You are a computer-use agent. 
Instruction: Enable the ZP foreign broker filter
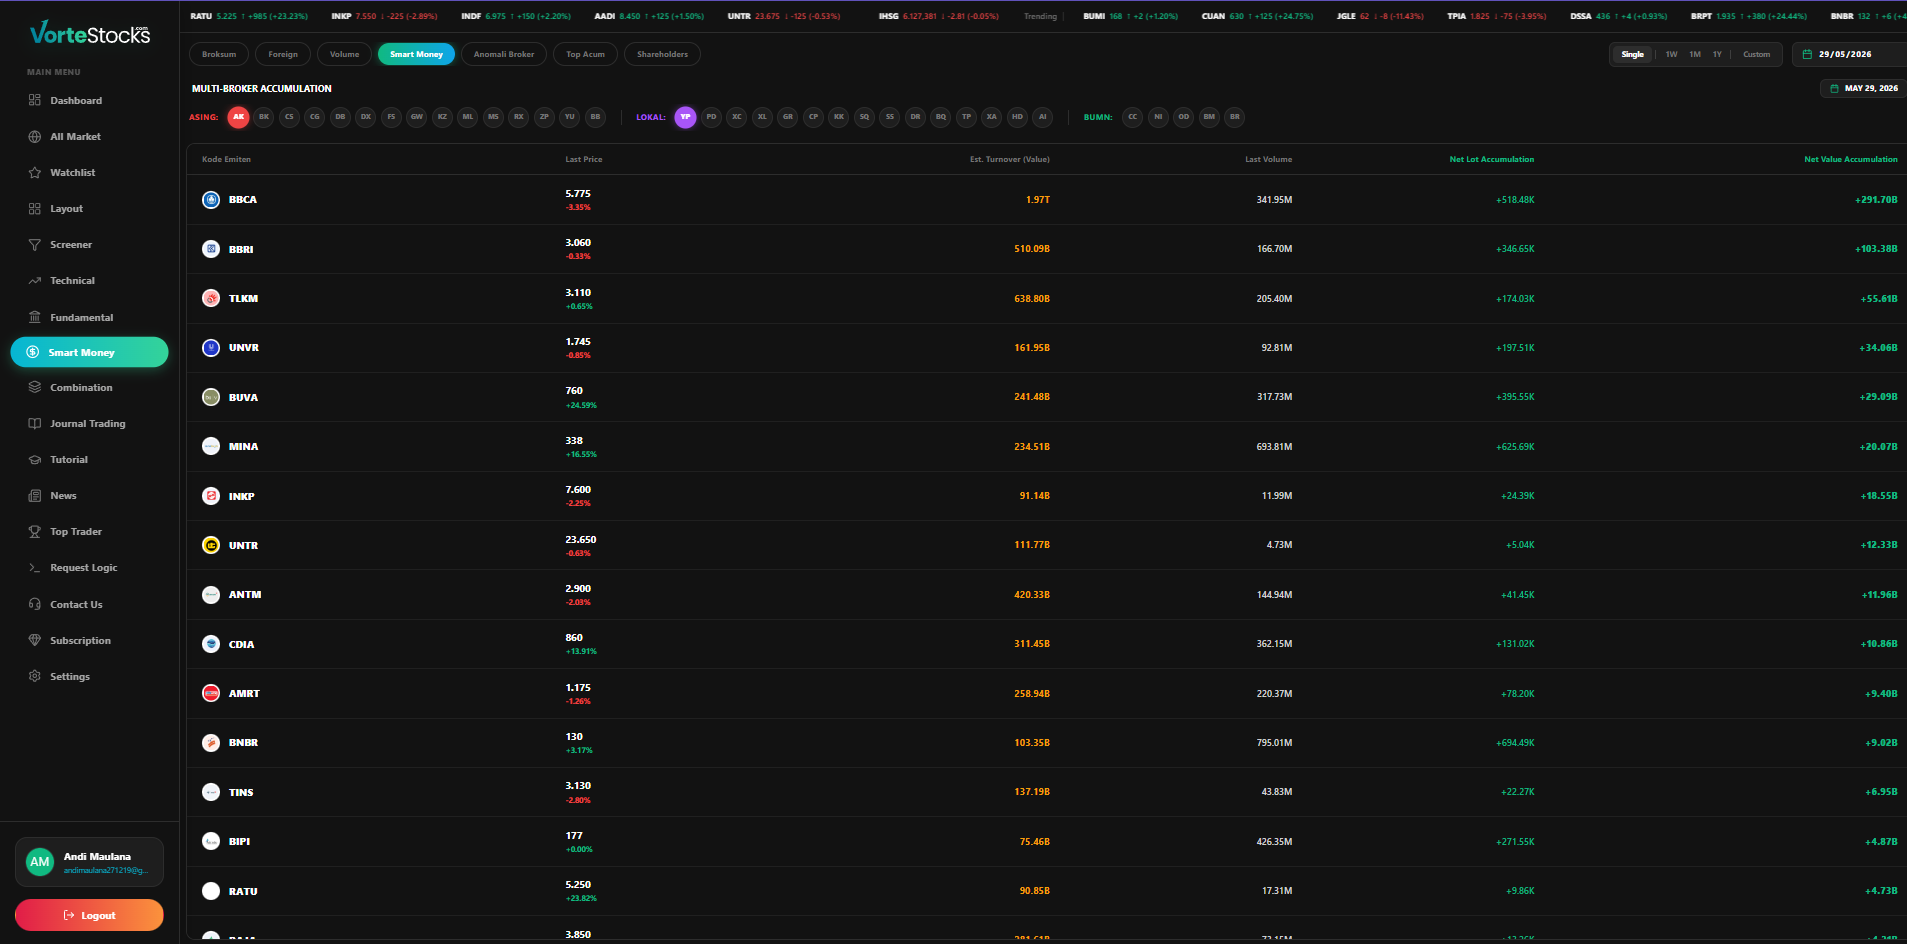[544, 117]
